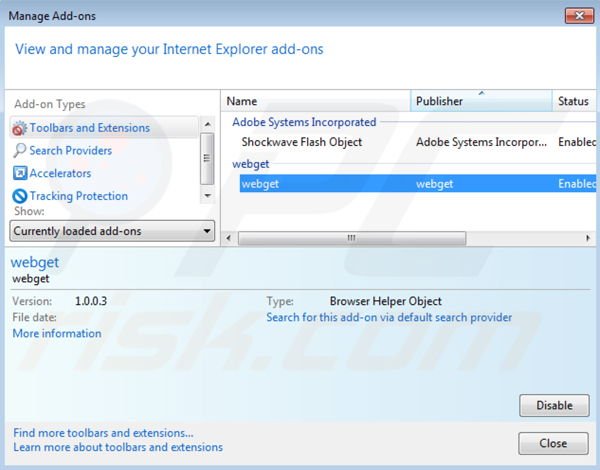Click the 'Browser Helper Object' type value
This screenshot has height=470, width=600.
pyautogui.click(x=386, y=301)
